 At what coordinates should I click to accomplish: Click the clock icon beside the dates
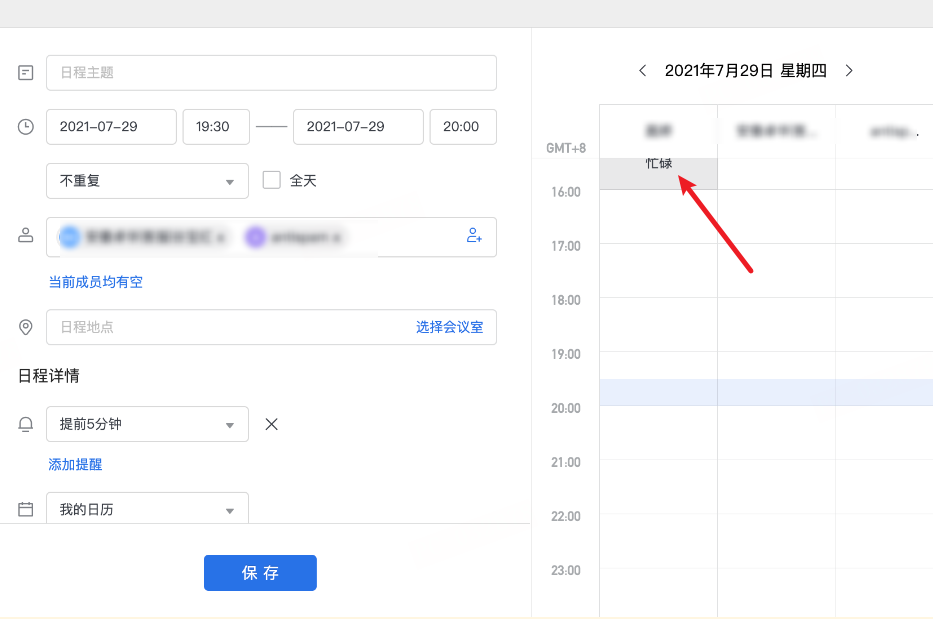[x=26, y=127]
